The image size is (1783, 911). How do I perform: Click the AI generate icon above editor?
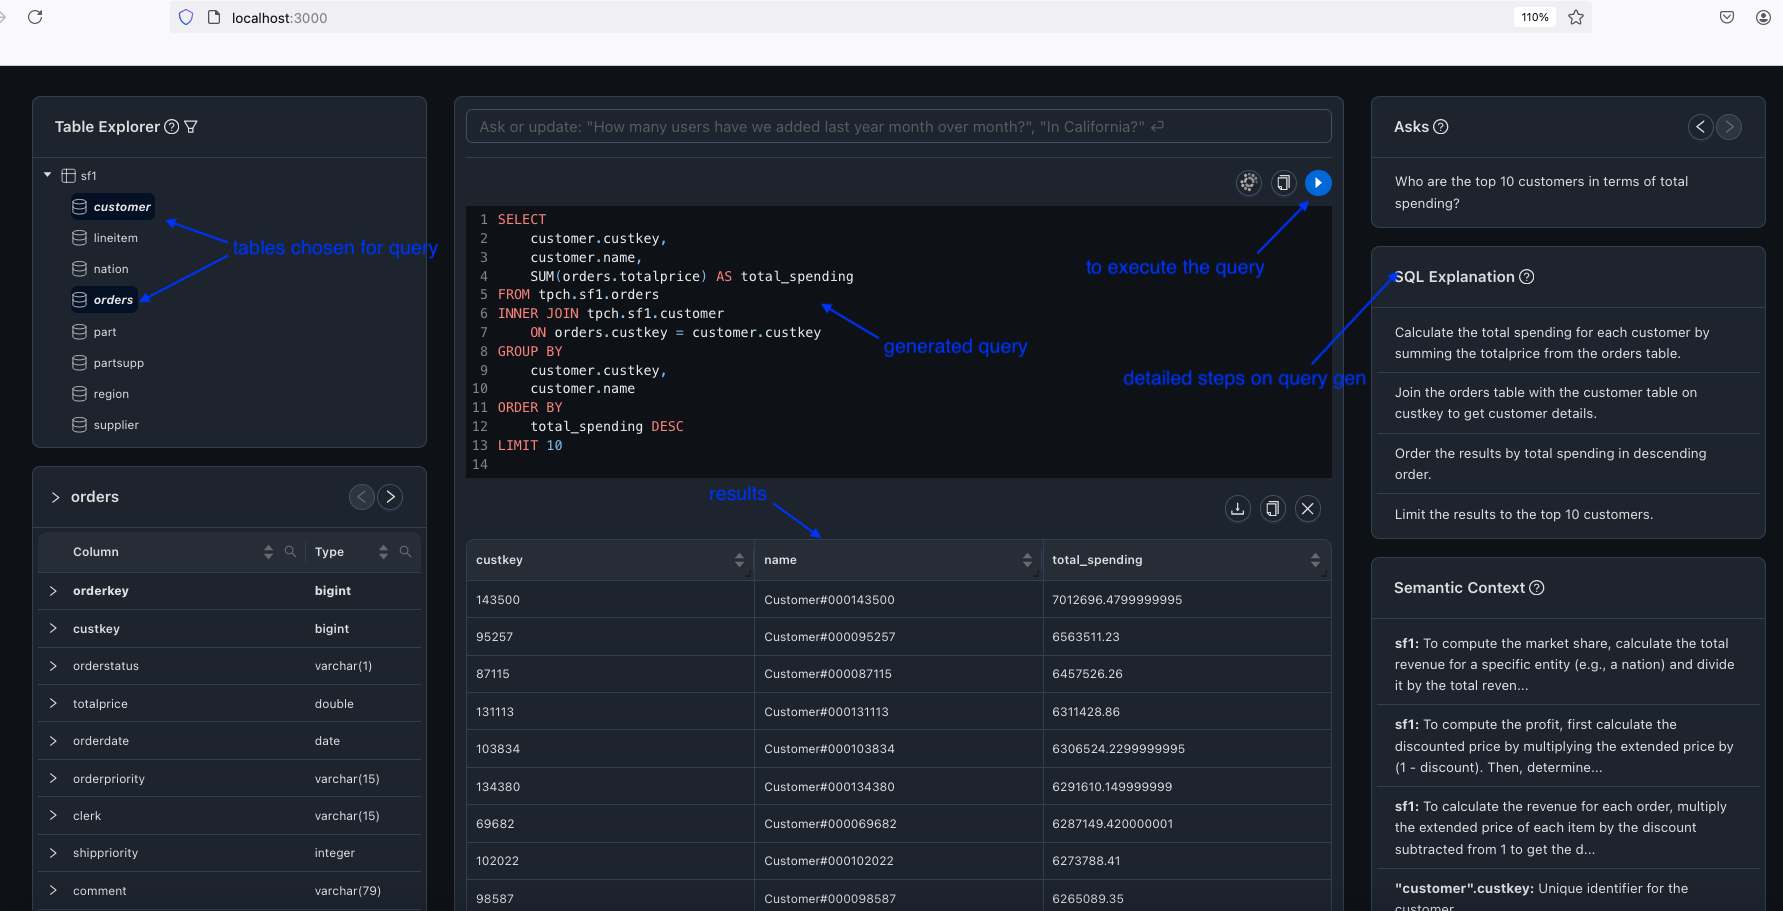pyautogui.click(x=1249, y=183)
